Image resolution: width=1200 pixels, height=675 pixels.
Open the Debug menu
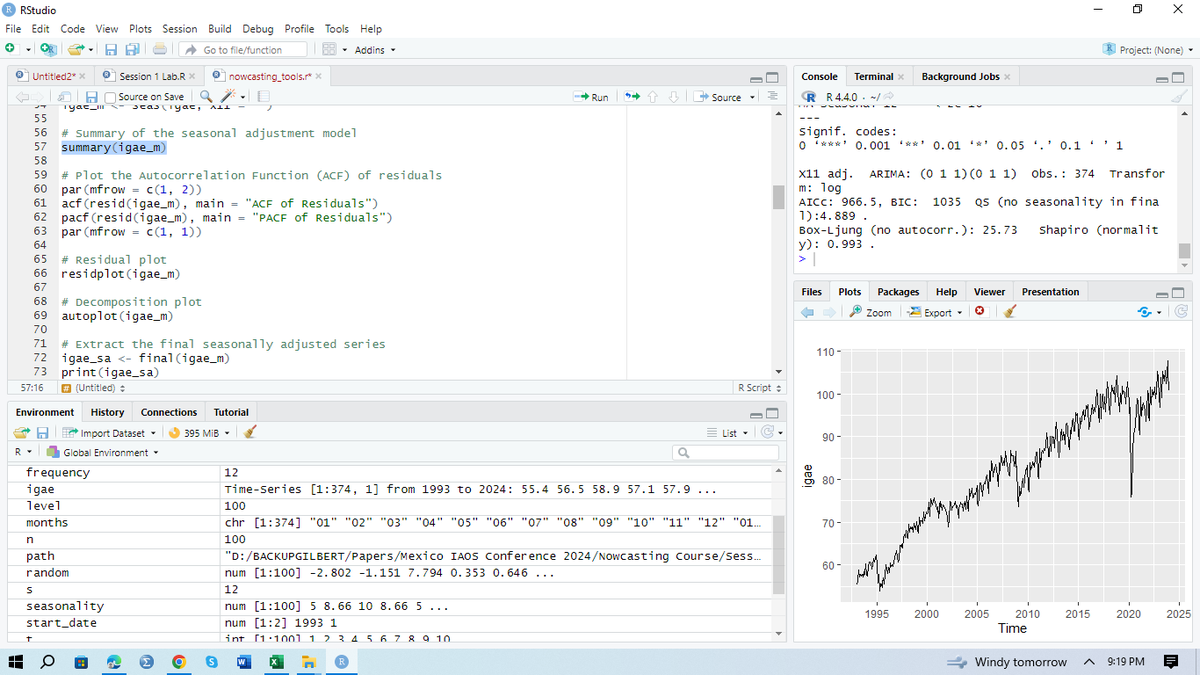pyautogui.click(x=258, y=29)
